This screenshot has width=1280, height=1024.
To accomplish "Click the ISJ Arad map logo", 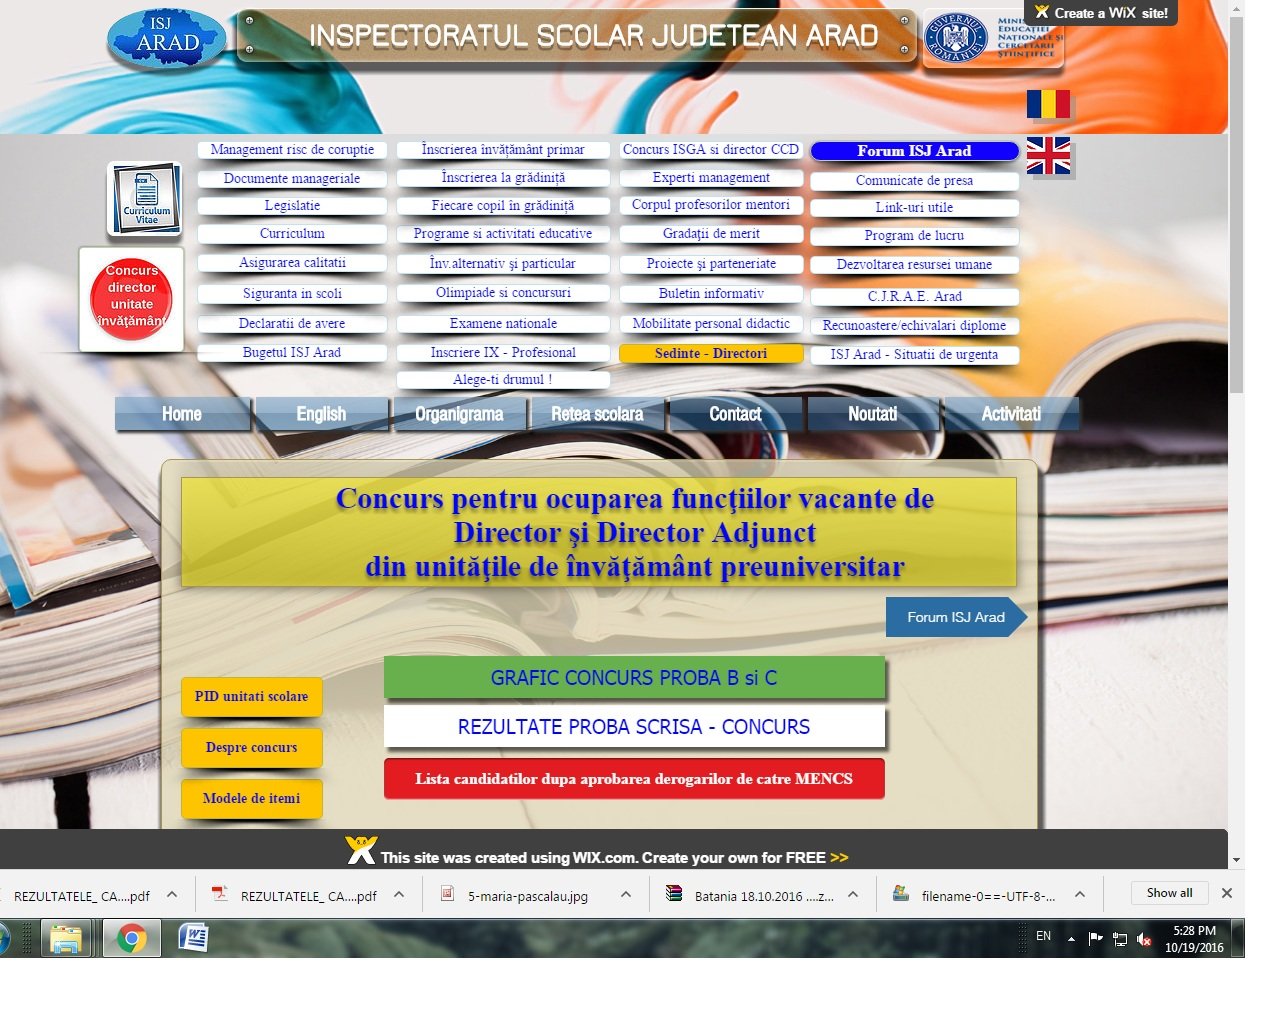I will 167,40.
